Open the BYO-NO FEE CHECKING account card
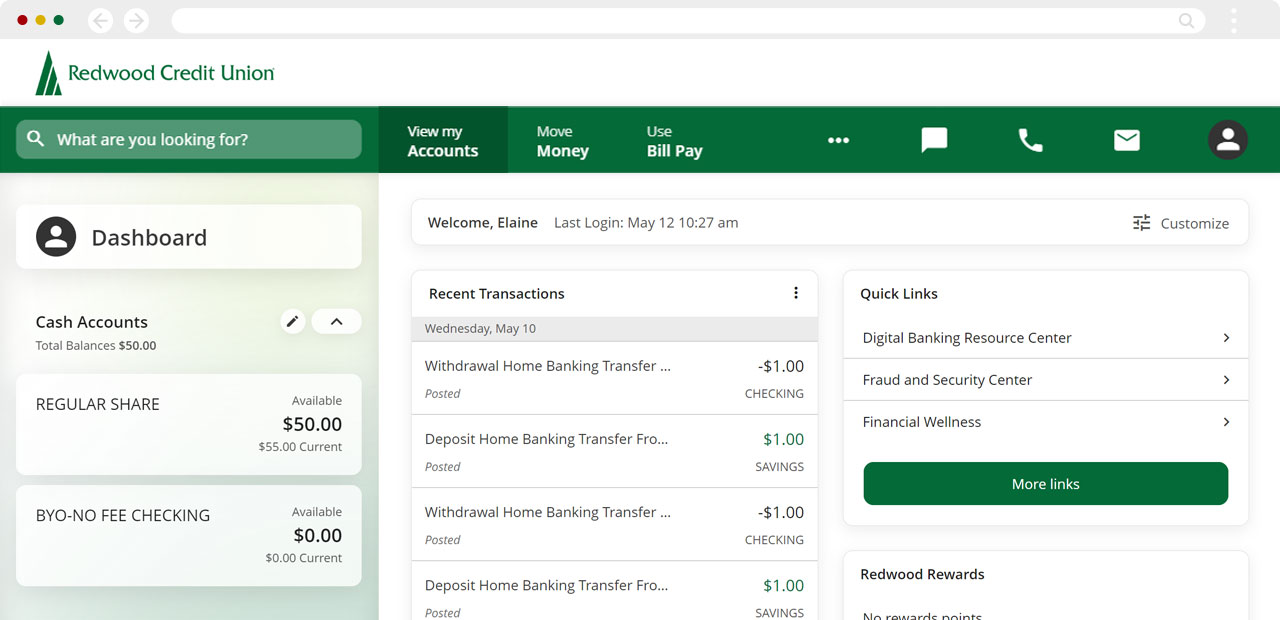Image resolution: width=1280 pixels, height=620 pixels. (x=189, y=535)
